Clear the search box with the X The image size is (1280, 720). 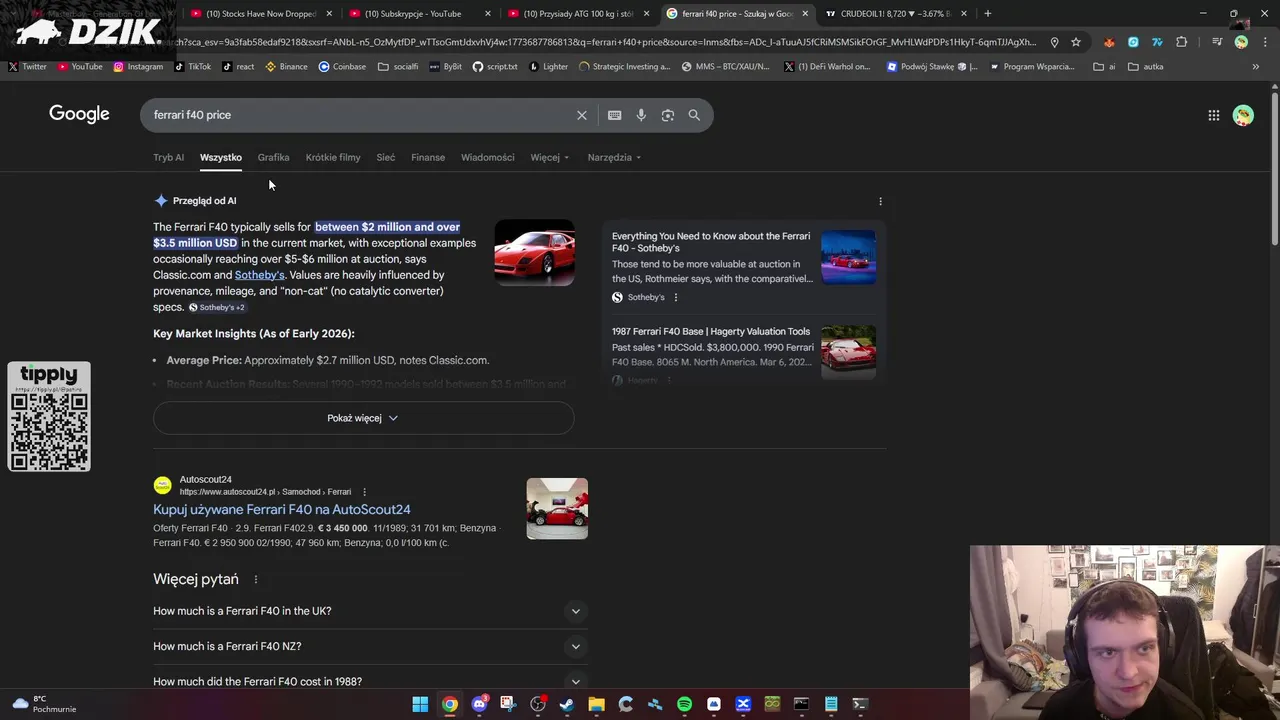click(581, 115)
